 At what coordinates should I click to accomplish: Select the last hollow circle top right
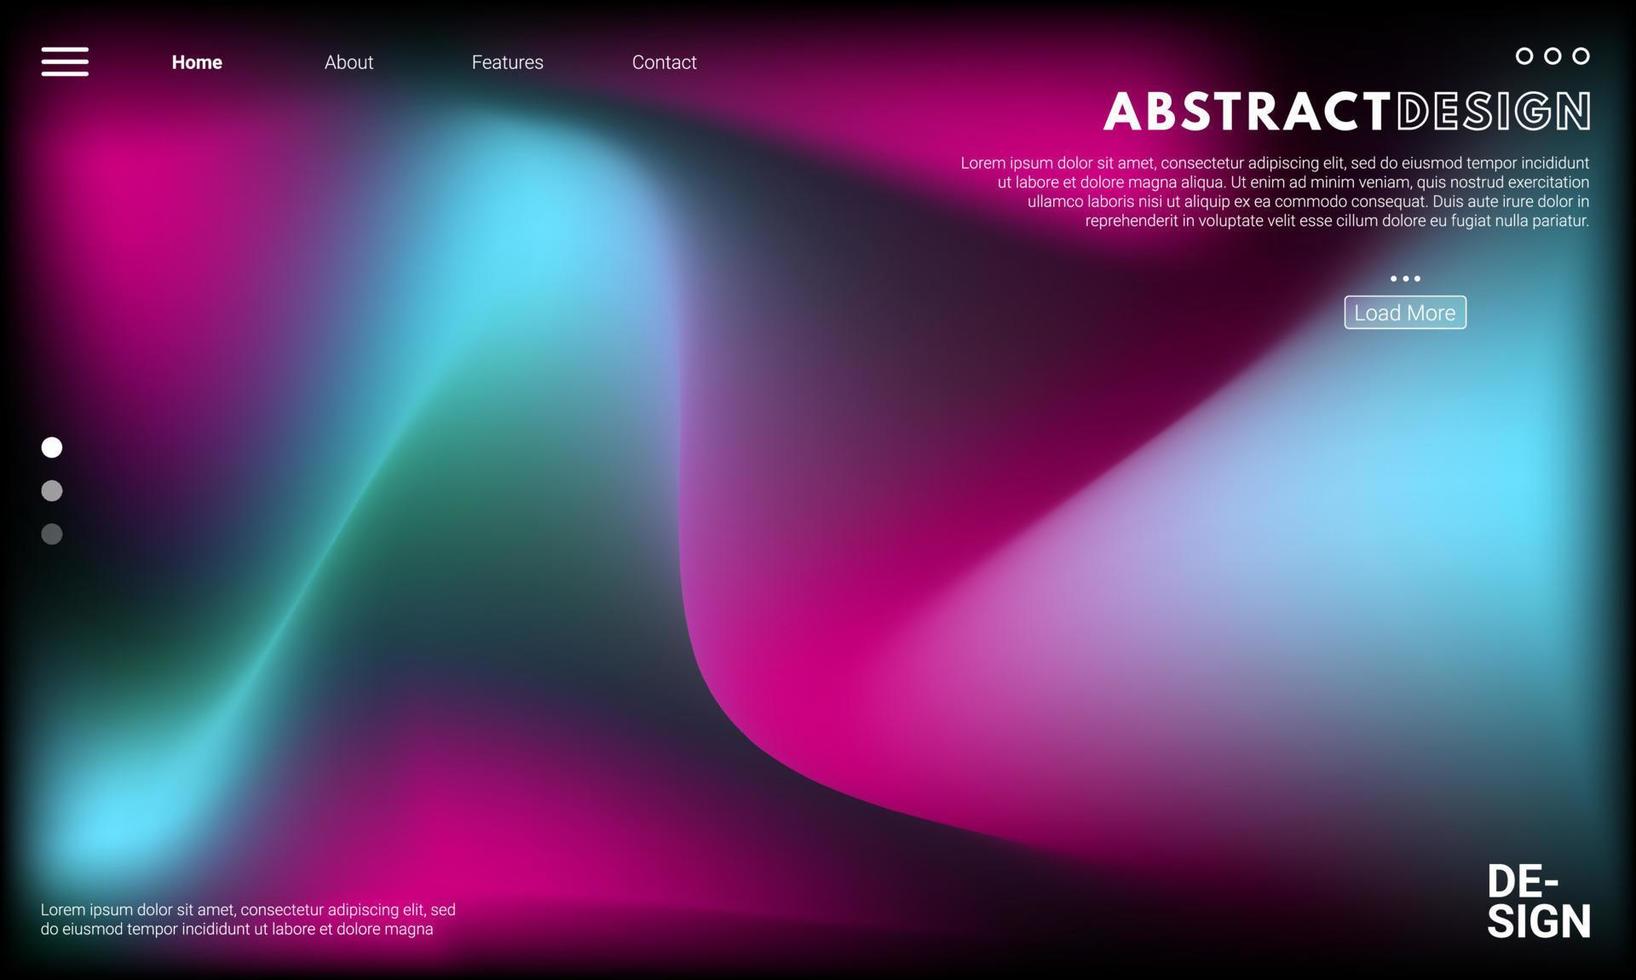[1581, 56]
